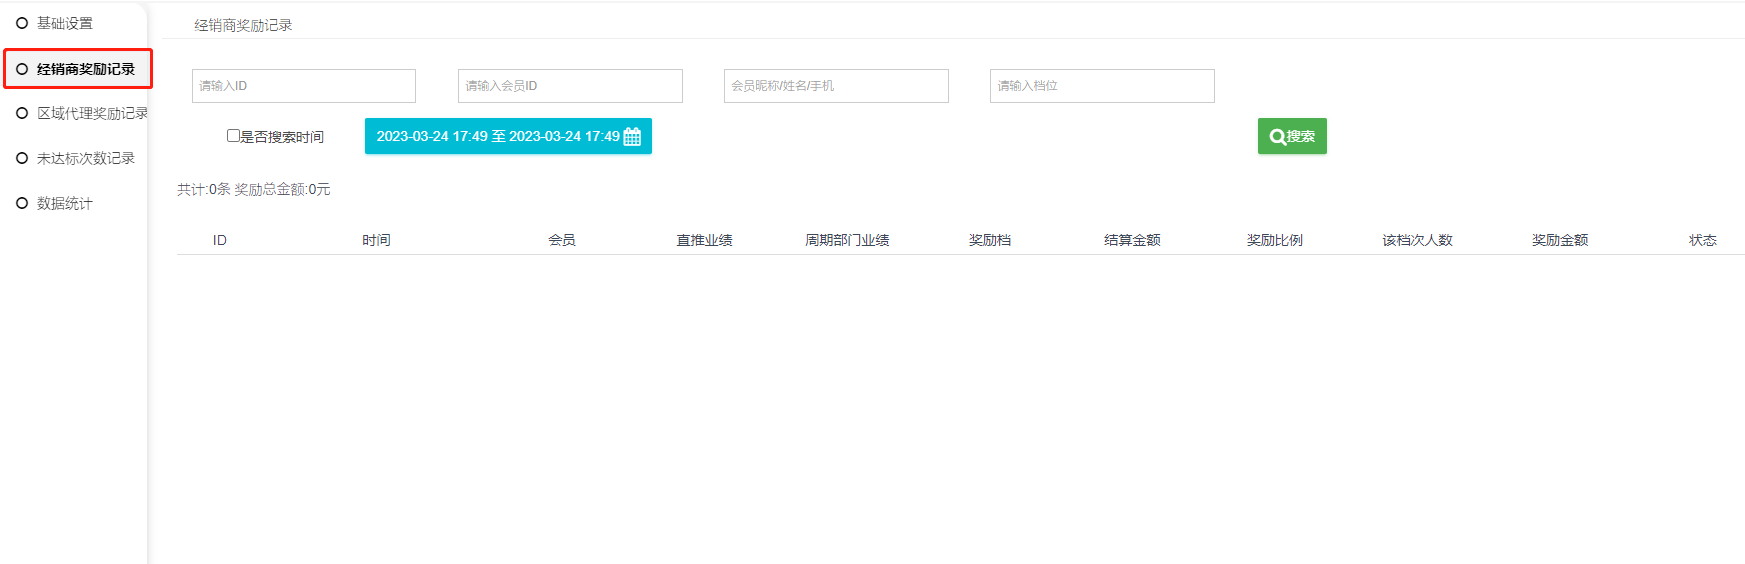Go to 区域代理奖励记录 menu item

[x=92, y=113]
